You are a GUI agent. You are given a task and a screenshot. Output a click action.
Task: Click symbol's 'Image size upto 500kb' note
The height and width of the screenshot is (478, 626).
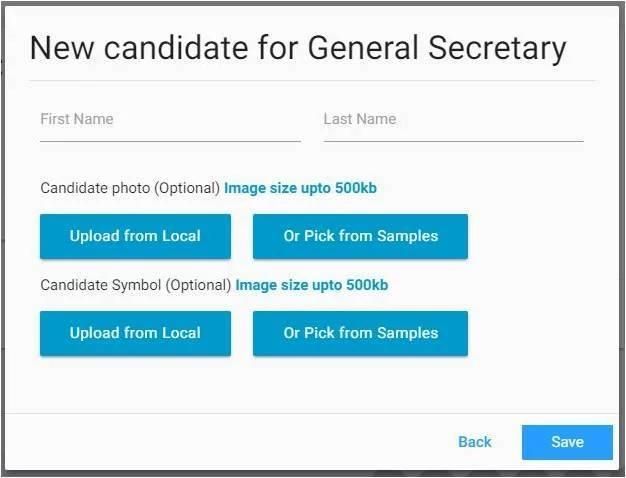(x=312, y=285)
